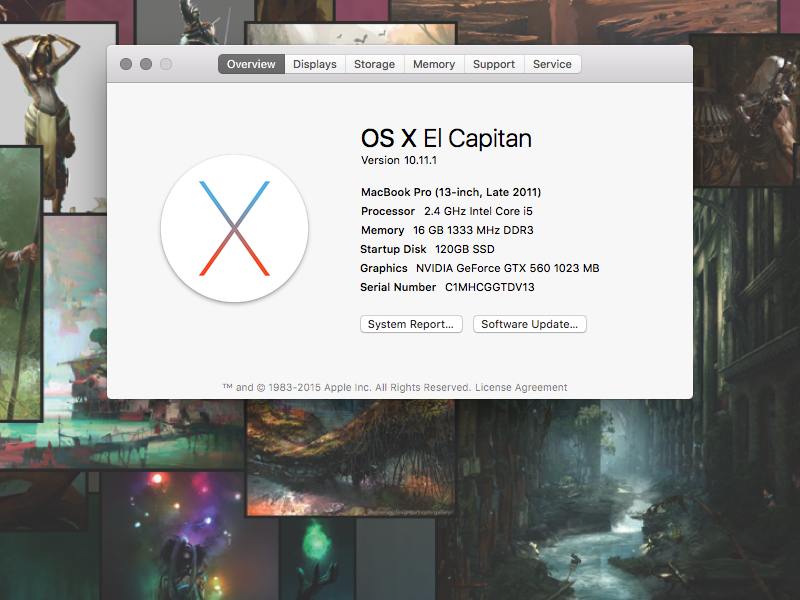Image resolution: width=800 pixels, height=600 pixels.
Task: Click the OS X El Capitan logo
Action: coord(234,229)
